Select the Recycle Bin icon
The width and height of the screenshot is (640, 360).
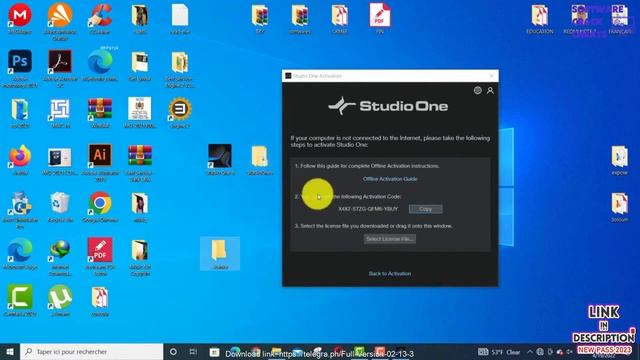[x=60, y=207]
